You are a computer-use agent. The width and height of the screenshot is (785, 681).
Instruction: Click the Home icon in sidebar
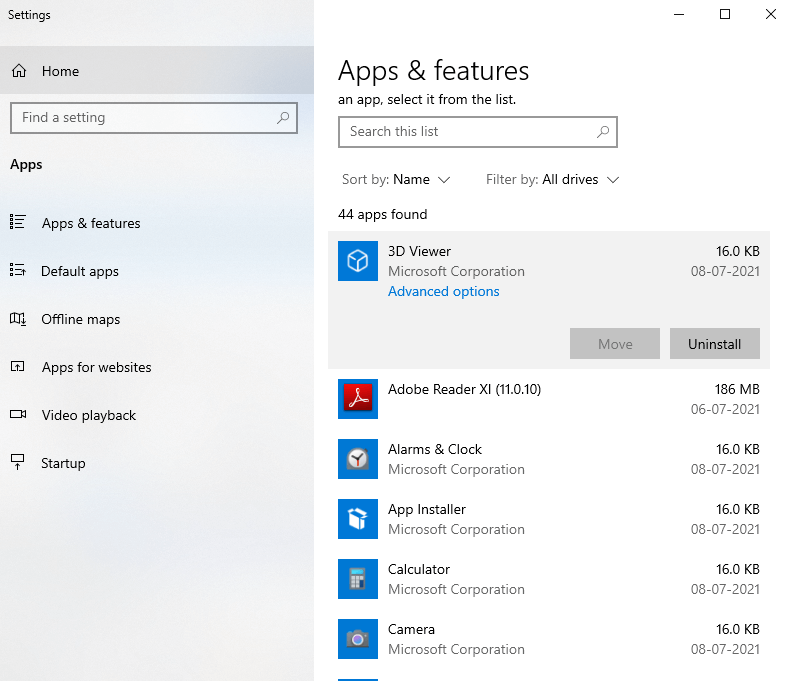point(19,71)
